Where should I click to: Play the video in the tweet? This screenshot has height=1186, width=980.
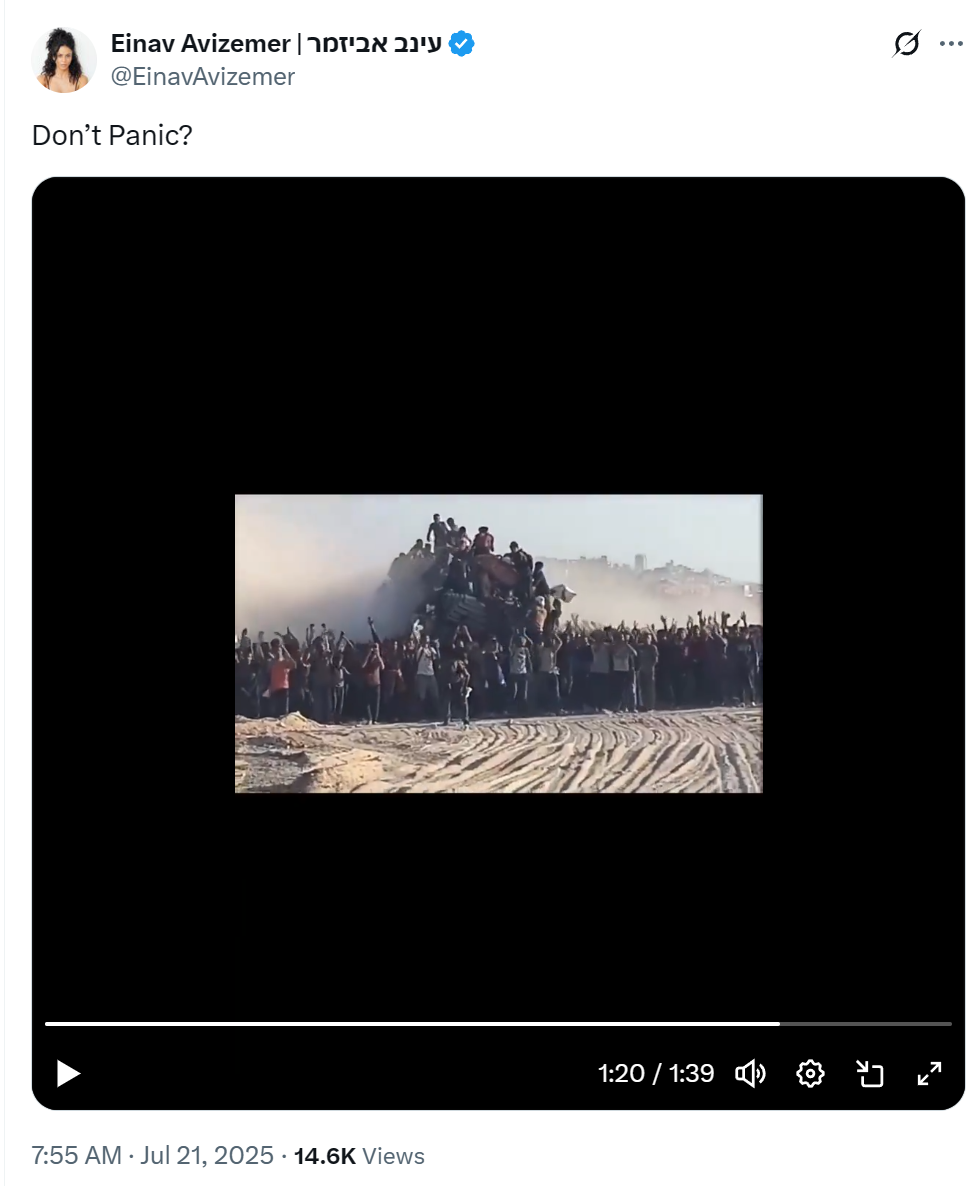[68, 1073]
